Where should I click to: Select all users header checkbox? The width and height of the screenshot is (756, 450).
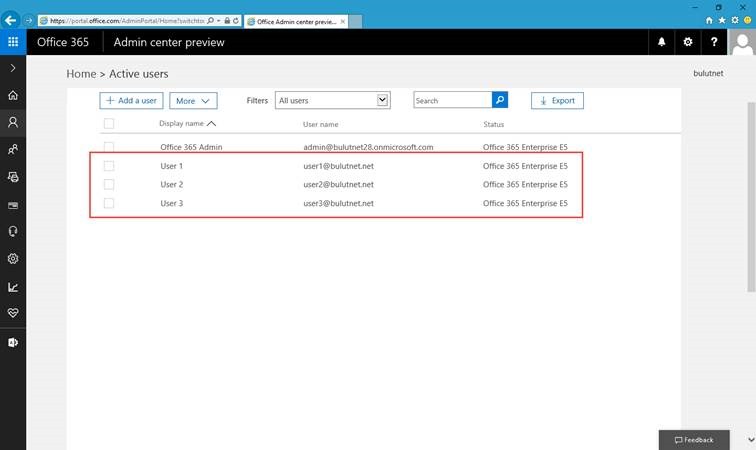pyautogui.click(x=109, y=123)
